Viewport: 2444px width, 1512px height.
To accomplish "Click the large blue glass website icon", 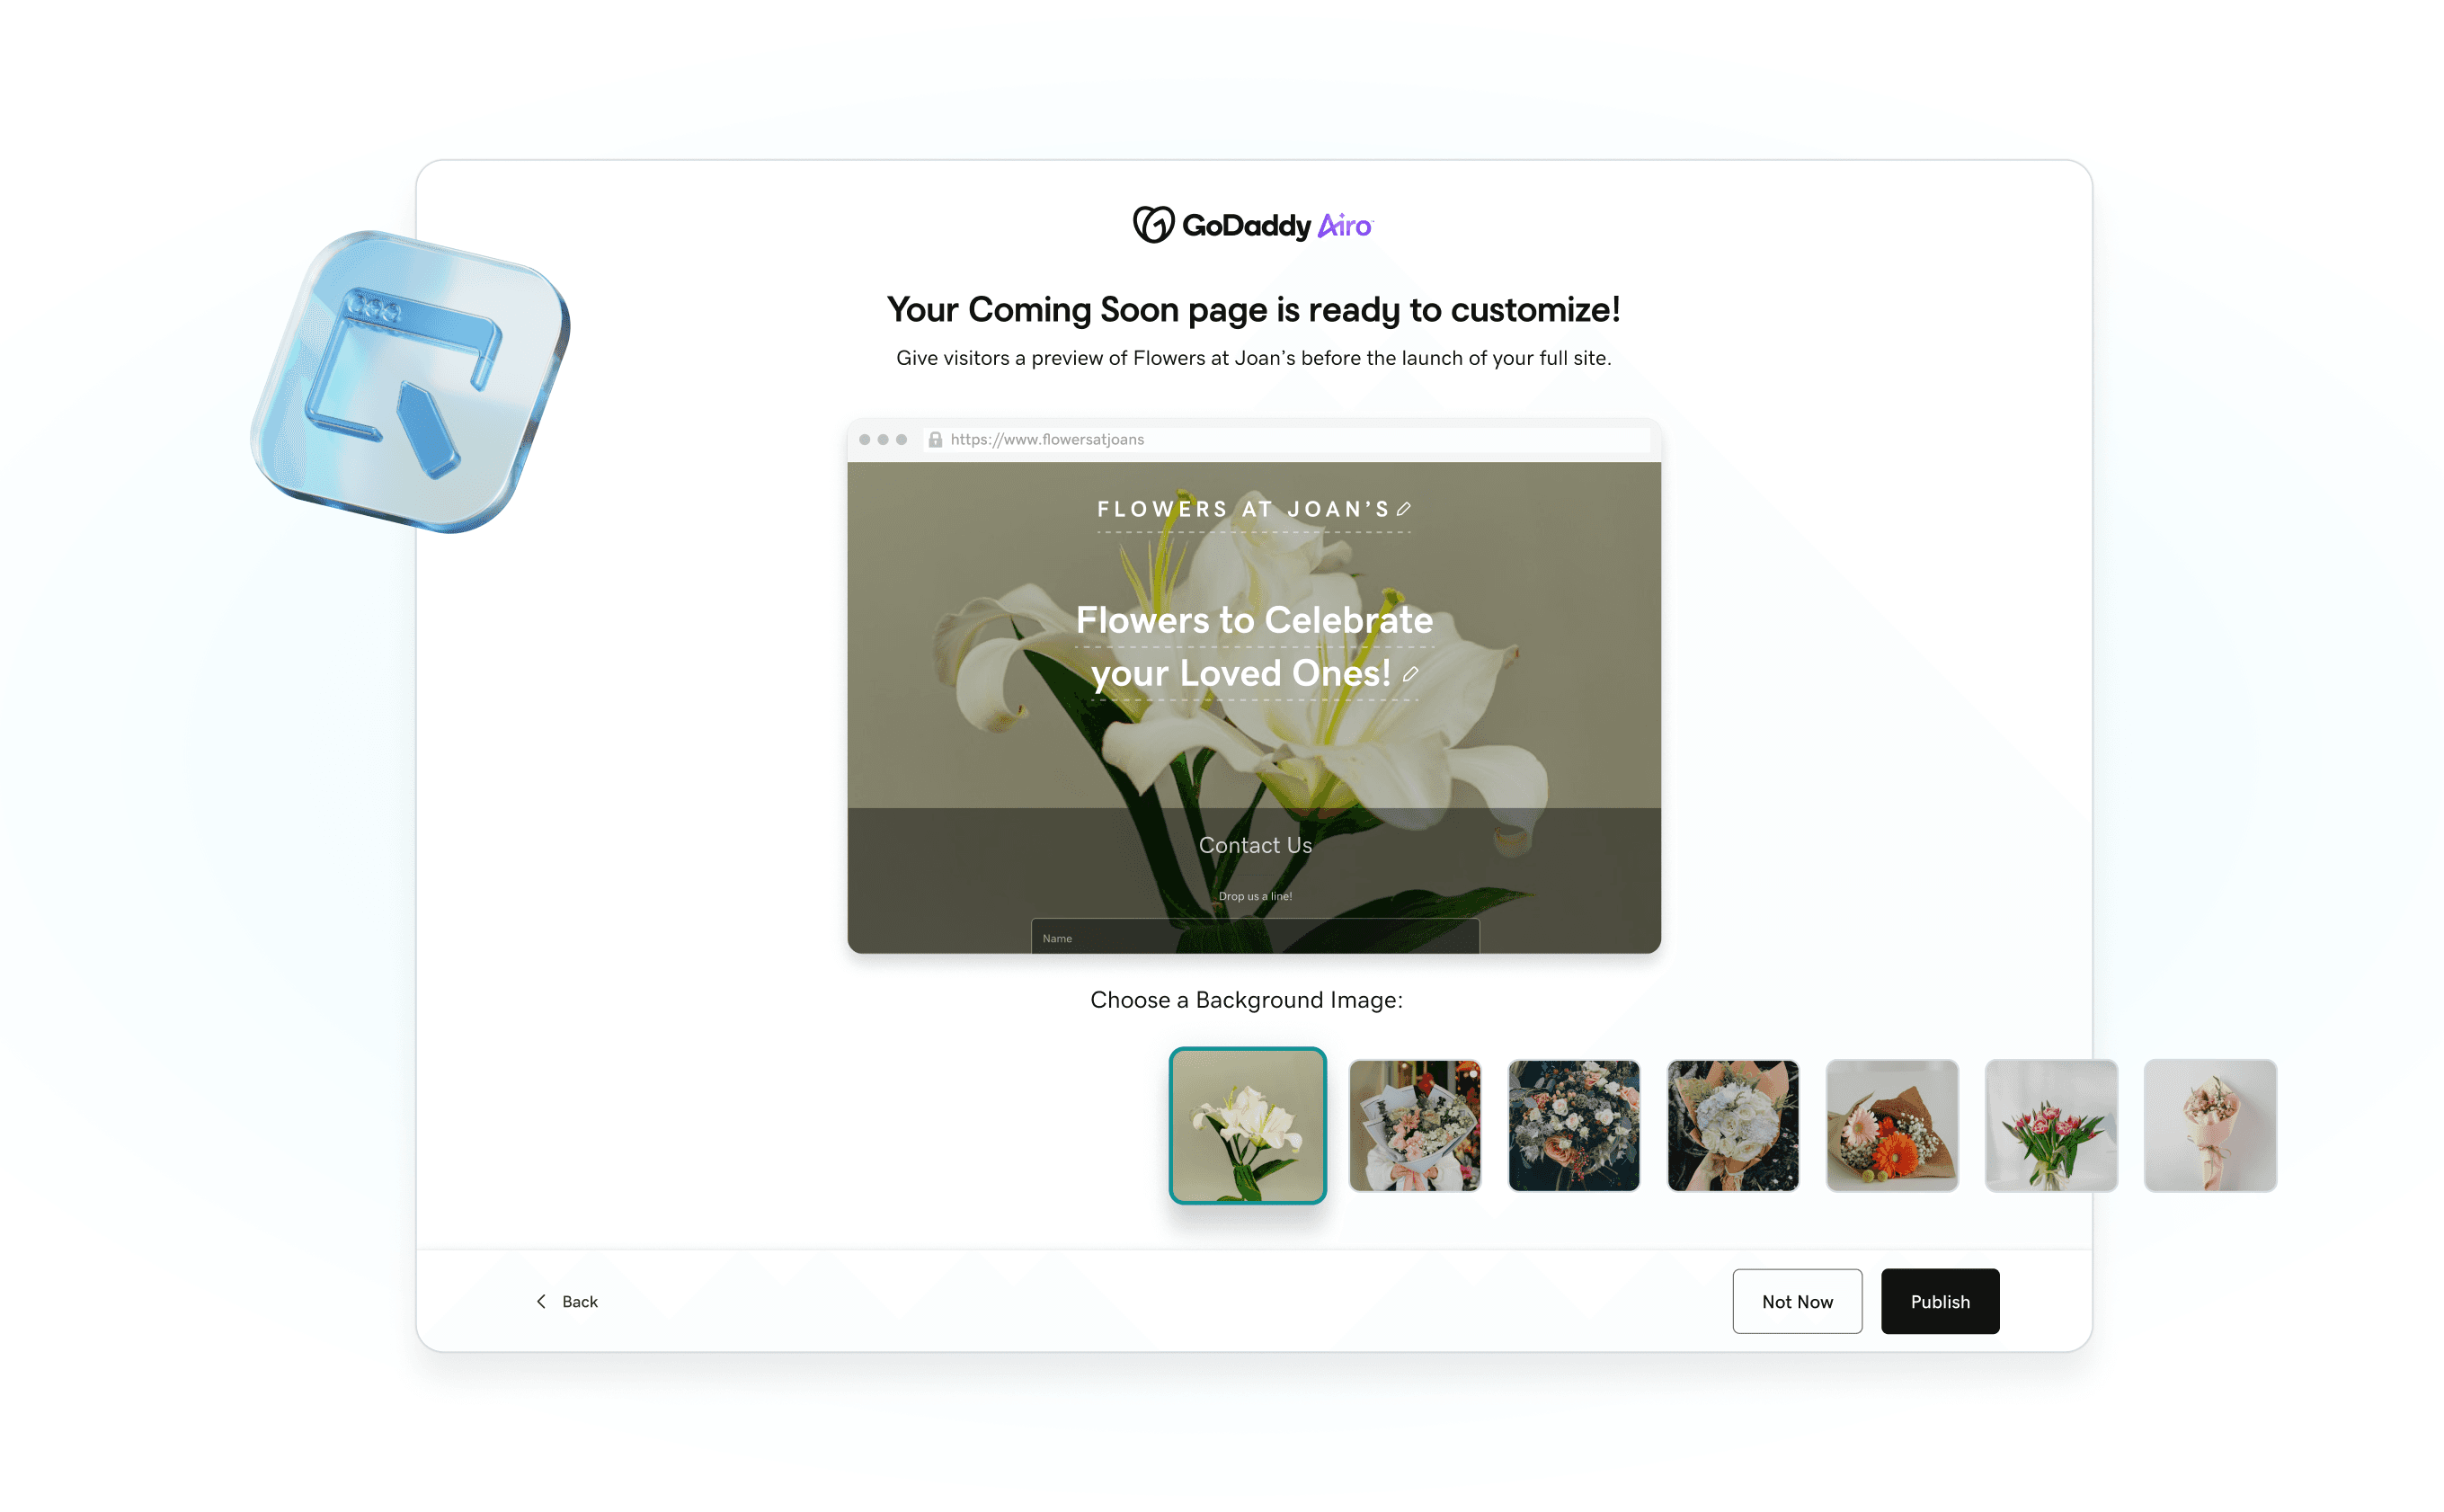I will (411, 382).
